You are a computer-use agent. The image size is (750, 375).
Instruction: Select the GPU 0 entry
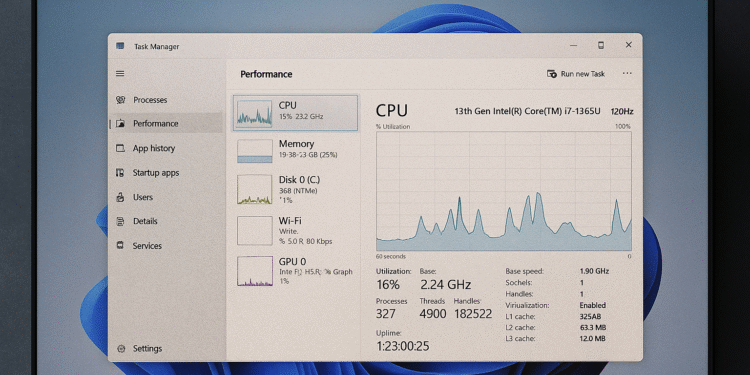295,271
